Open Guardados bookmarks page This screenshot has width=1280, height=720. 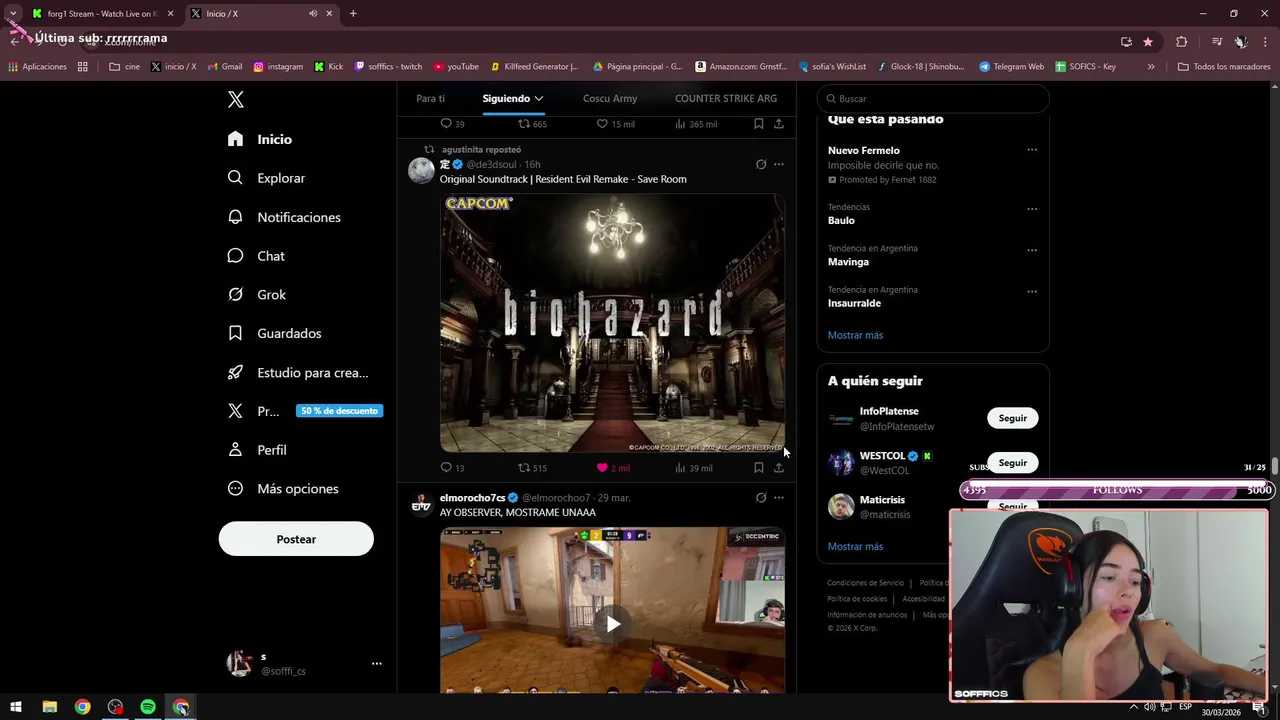[274, 333]
